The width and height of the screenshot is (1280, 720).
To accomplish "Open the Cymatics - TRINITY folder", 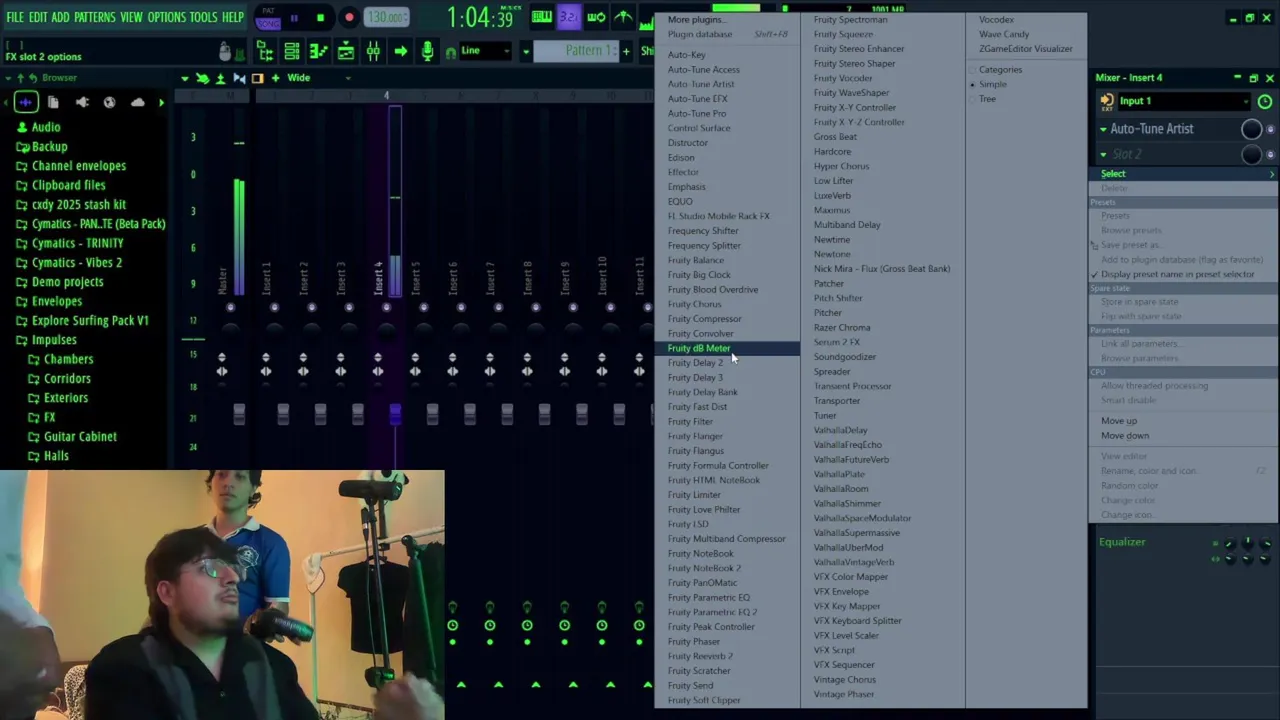I will [x=77, y=243].
